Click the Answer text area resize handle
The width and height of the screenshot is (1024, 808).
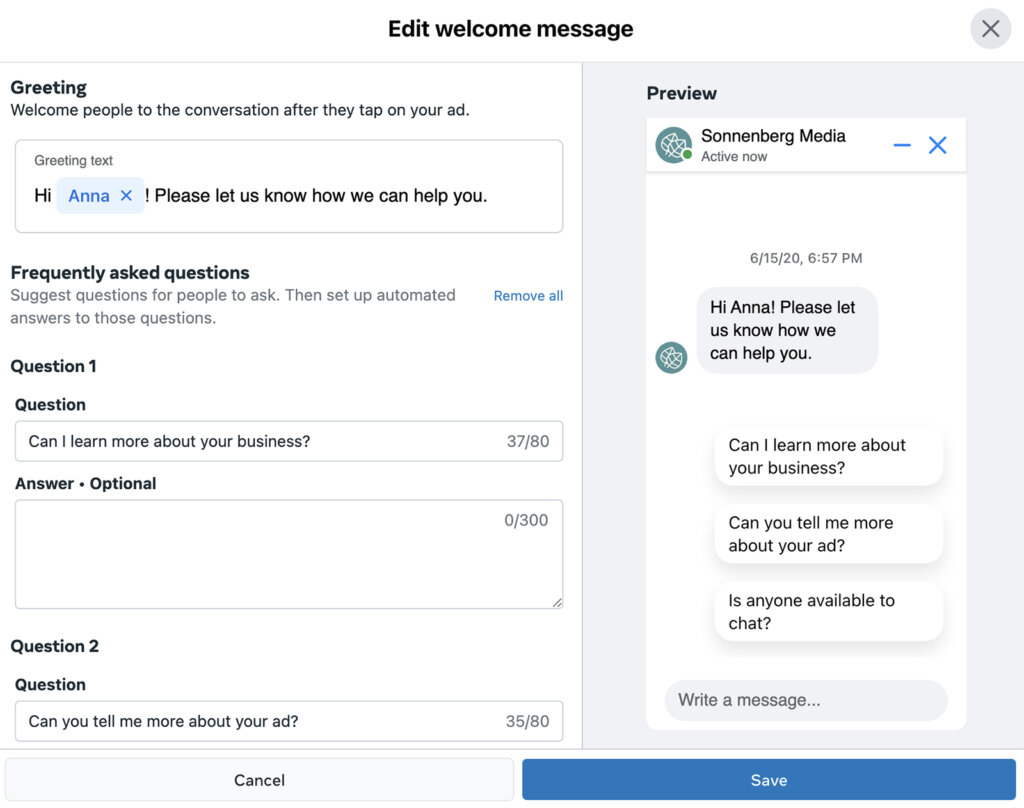(556, 600)
